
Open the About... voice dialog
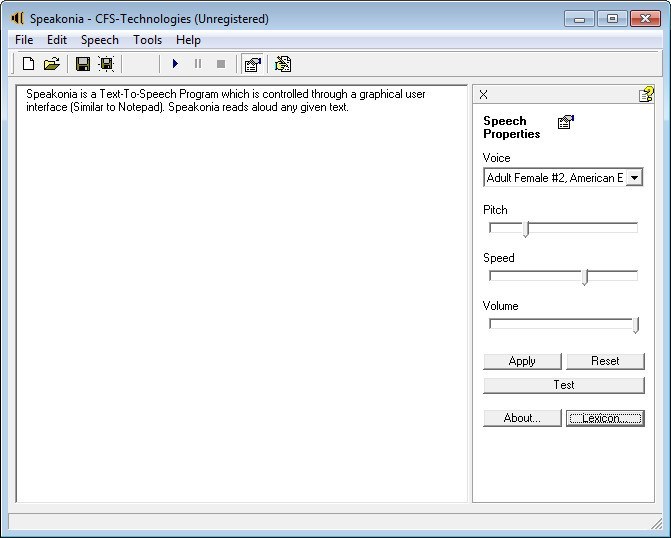[x=522, y=418]
